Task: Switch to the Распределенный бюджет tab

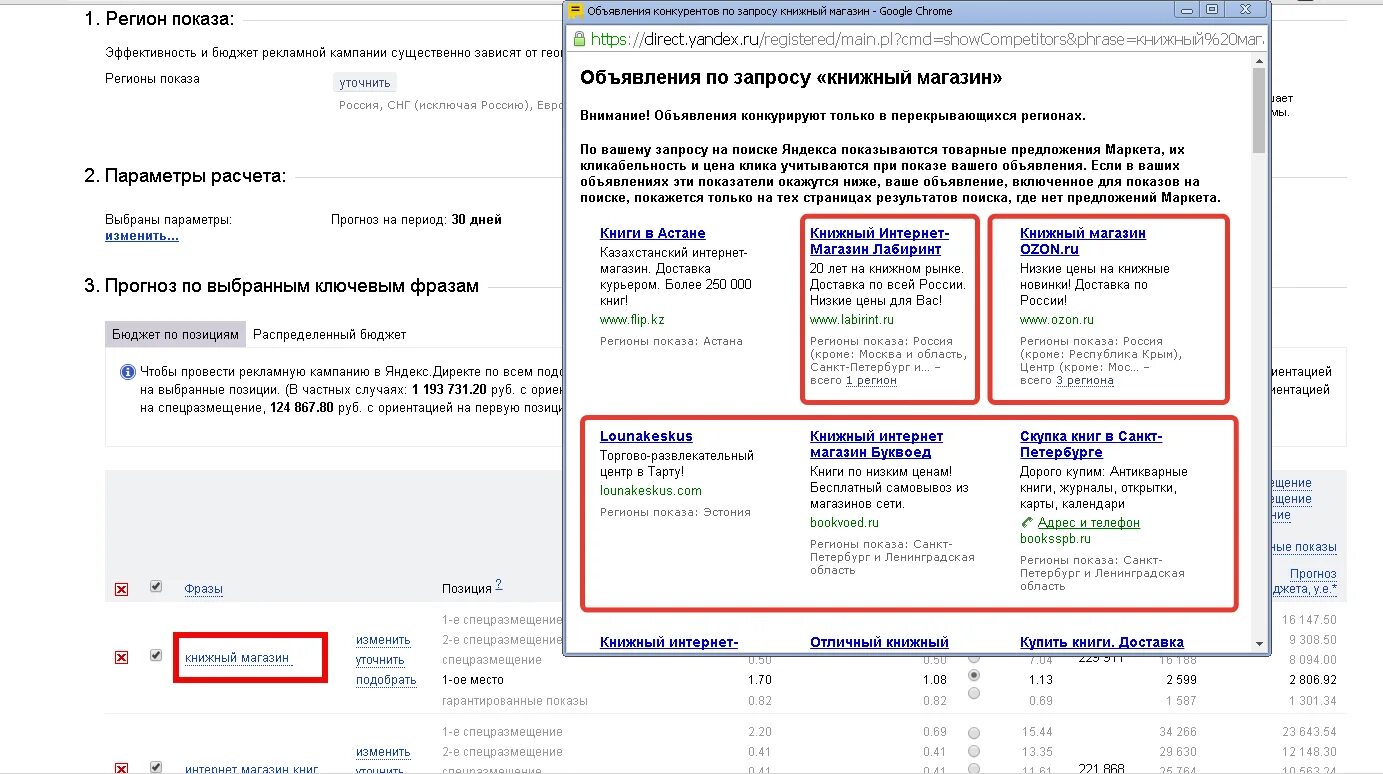Action: tap(329, 334)
